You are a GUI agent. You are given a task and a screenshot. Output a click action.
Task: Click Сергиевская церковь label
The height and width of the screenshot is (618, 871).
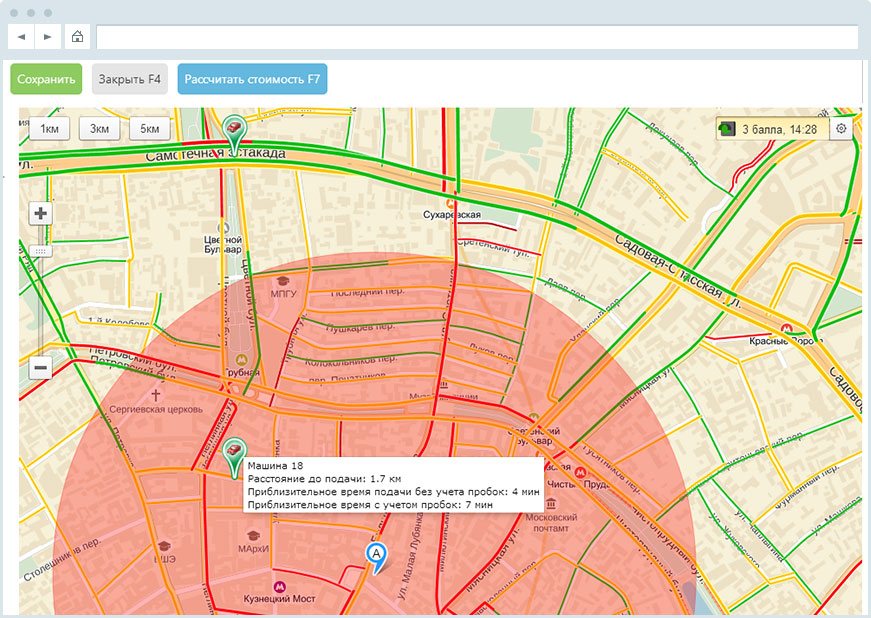pyautogui.click(x=156, y=409)
